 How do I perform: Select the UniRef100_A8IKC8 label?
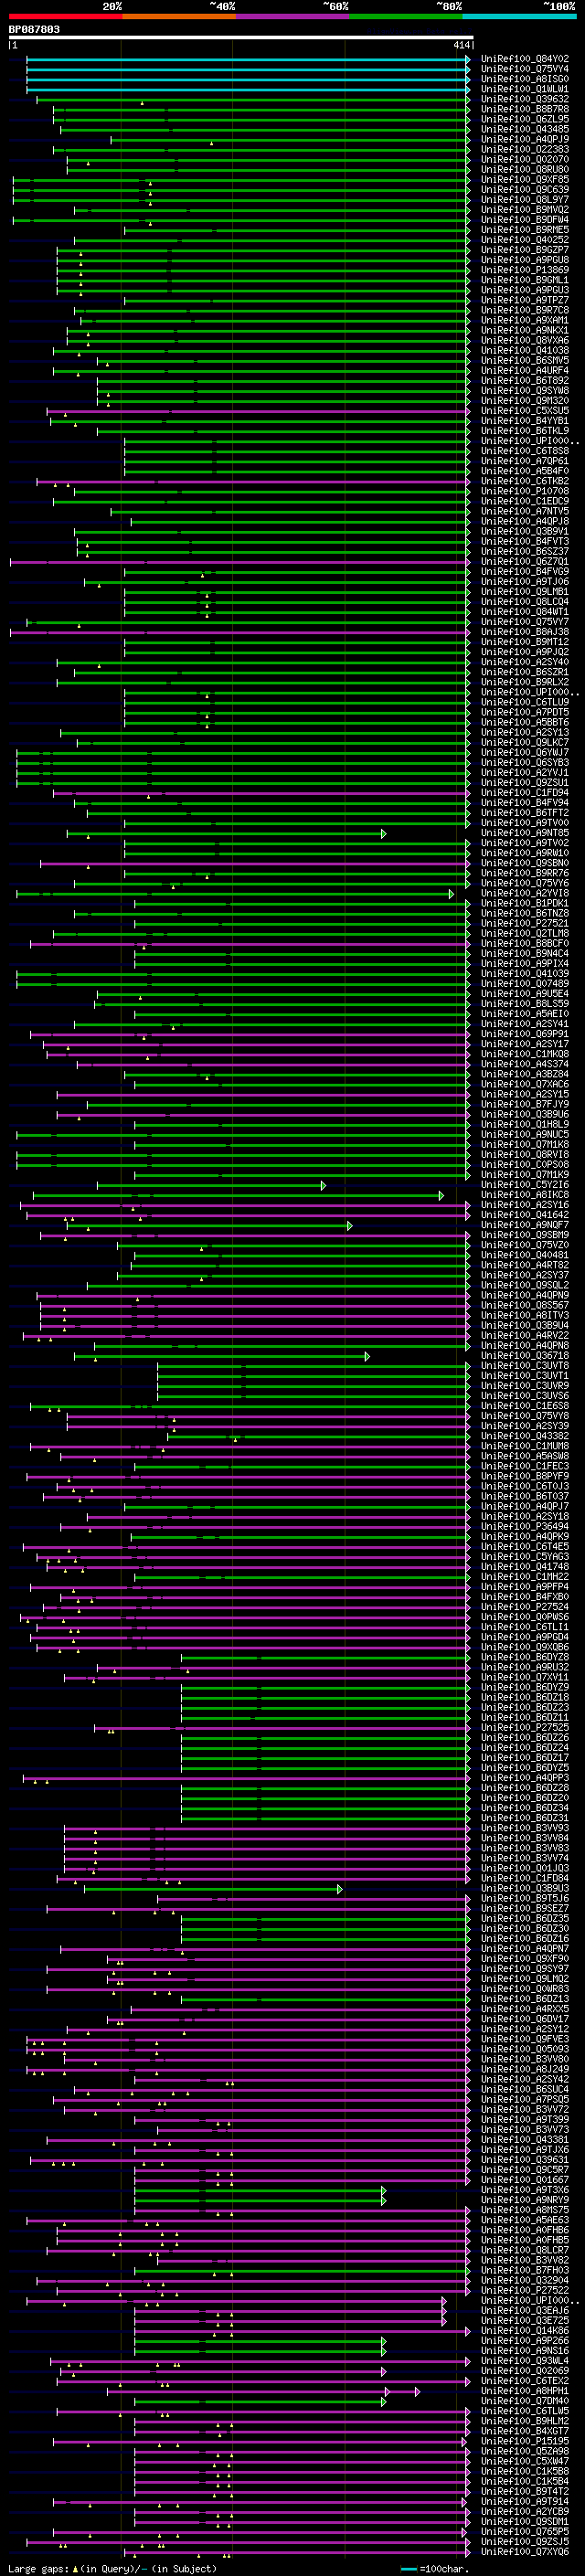click(524, 1195)
